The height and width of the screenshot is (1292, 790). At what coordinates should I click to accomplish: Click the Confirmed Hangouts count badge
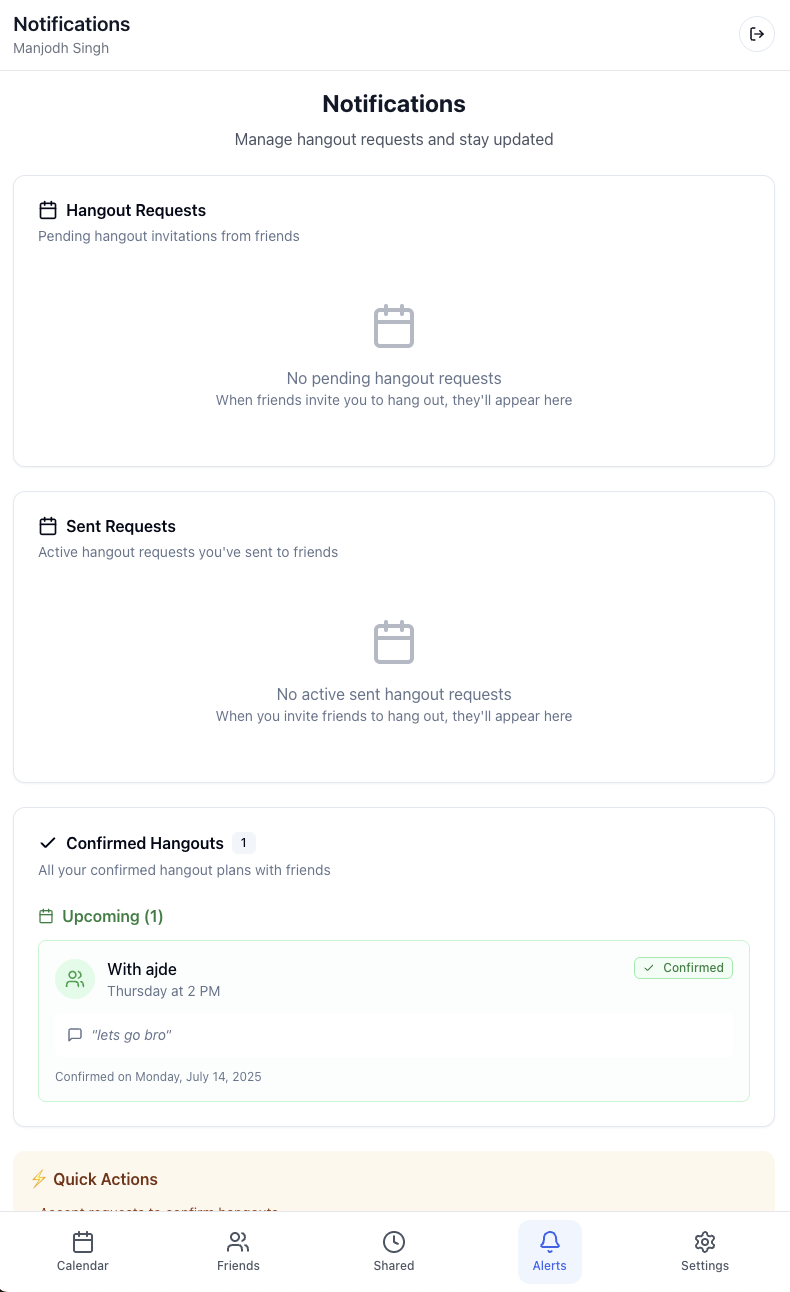243,843
